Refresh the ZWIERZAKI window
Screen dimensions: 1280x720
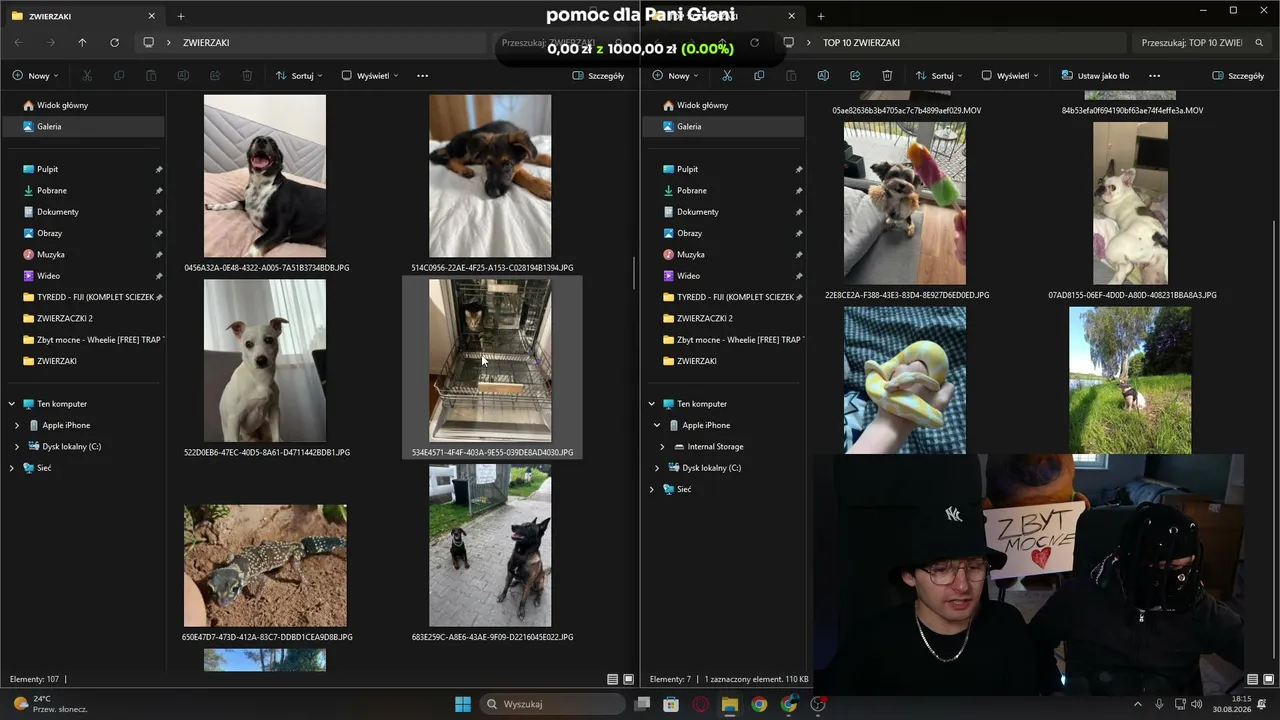pyautogui.click(x=114, y=43)
